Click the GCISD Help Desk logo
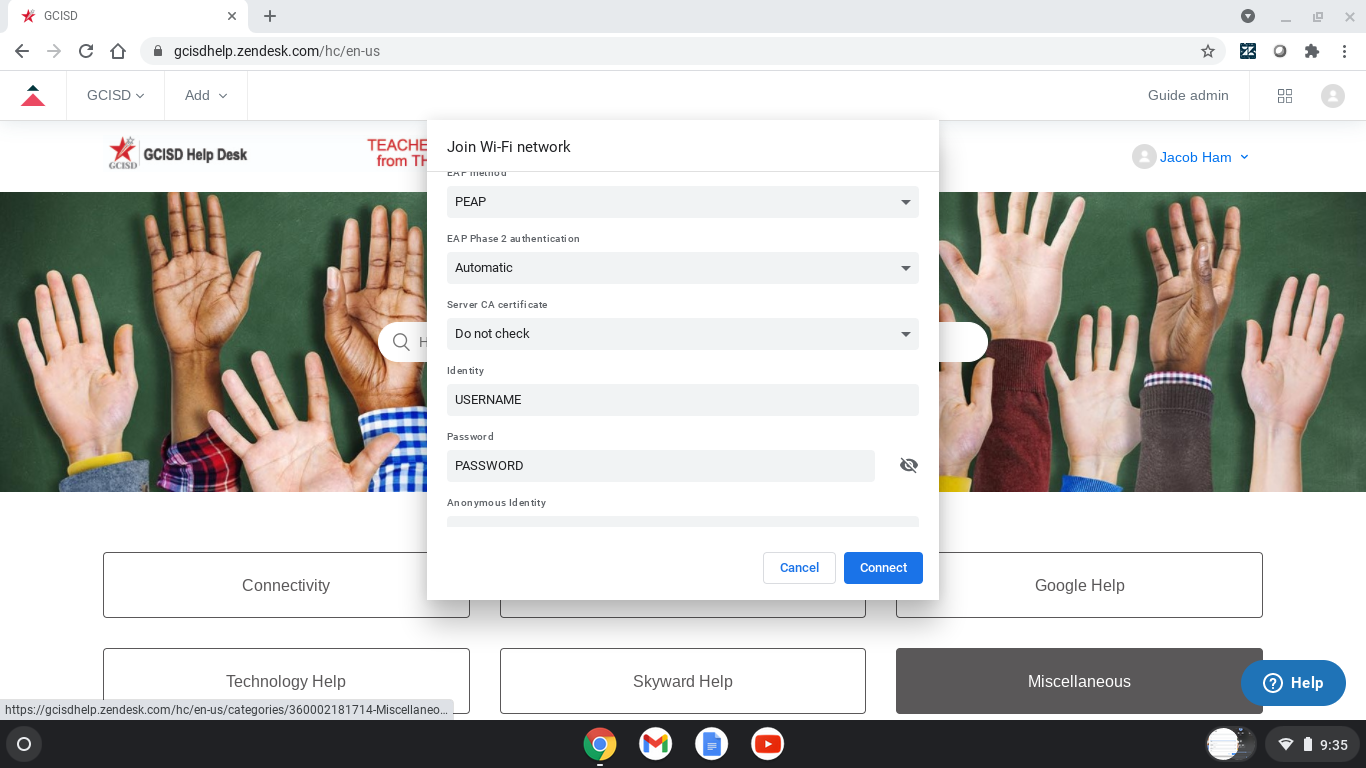 pyautogui.click(x=178, y=153)
